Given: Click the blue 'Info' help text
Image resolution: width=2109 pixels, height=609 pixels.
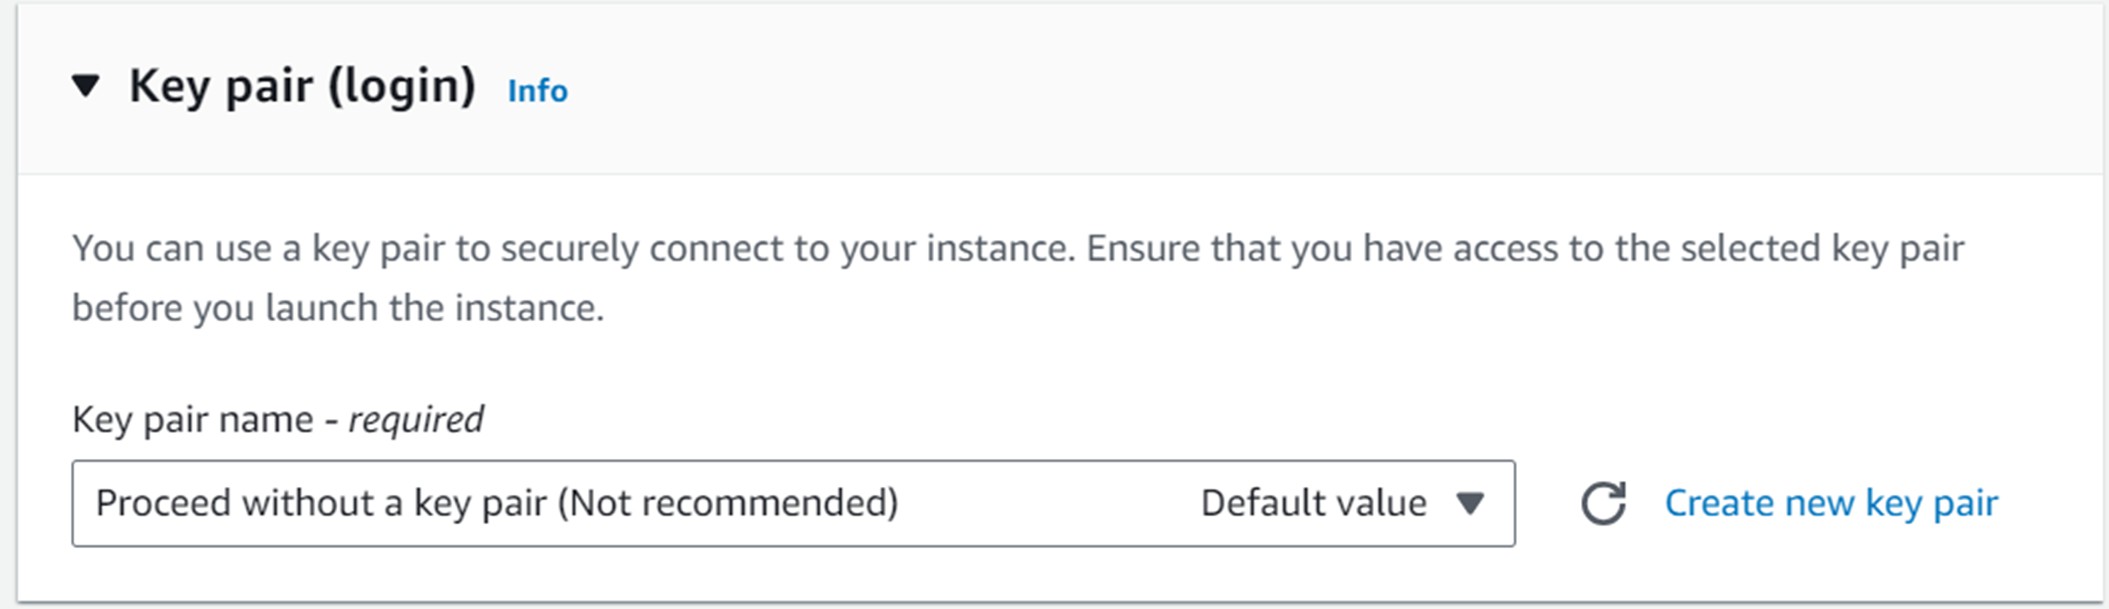Looking at the screenshot, I should pyautogui.click(x=537, y=91).
